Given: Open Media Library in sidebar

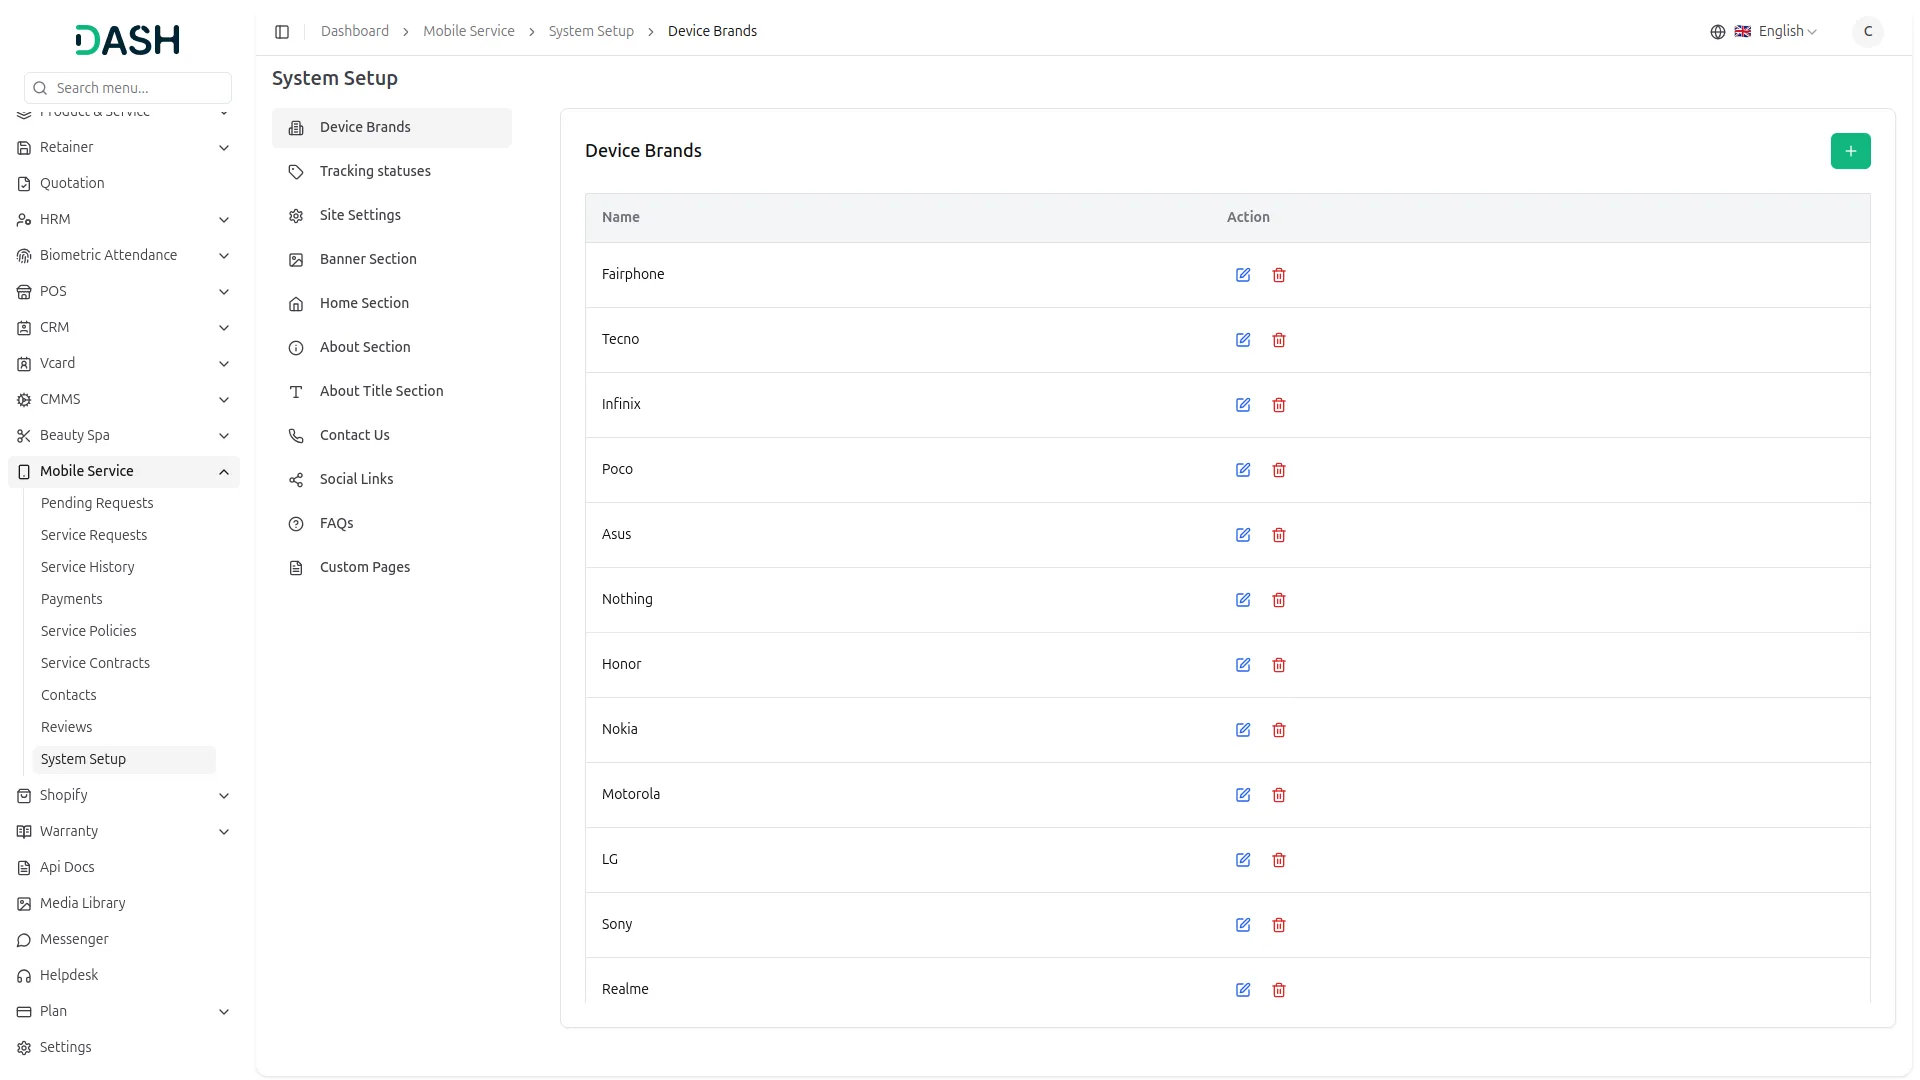Looking at the screenshot, I should (x=124, y=903).
